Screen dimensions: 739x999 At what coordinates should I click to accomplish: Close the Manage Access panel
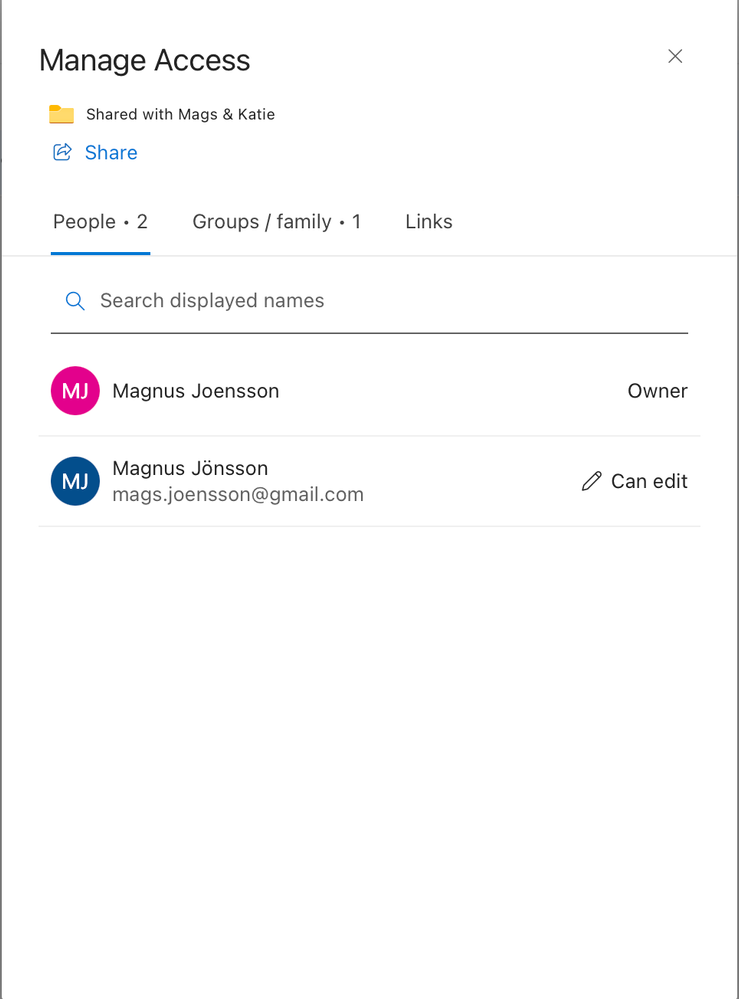click(x=675, y=56)
